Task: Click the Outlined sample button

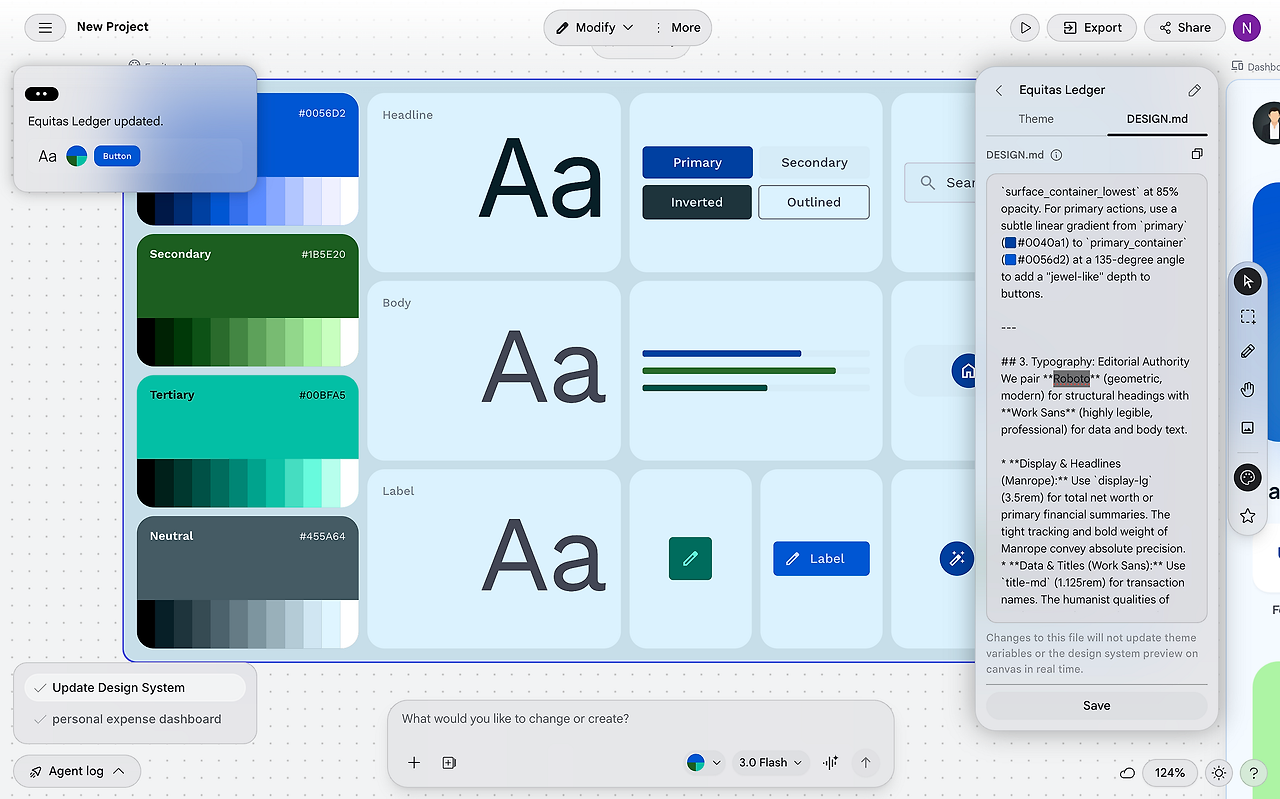Action: pos(814,202)
